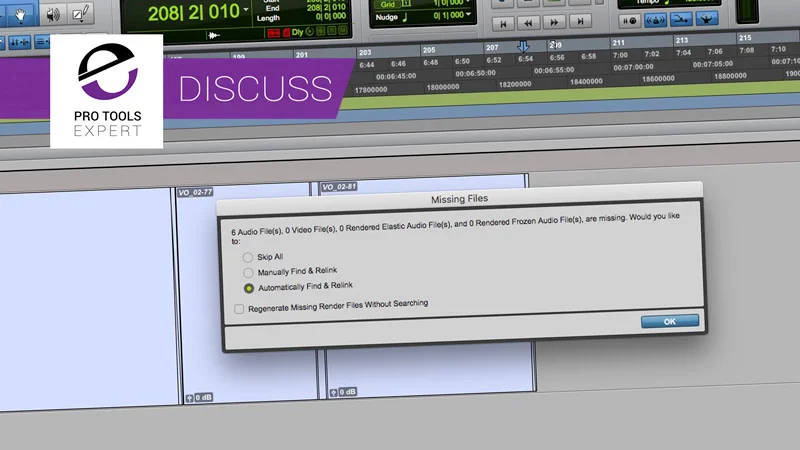Select the VO_02-77 clip
Viewport: 800px width, 450px height.
pos(195,192)
